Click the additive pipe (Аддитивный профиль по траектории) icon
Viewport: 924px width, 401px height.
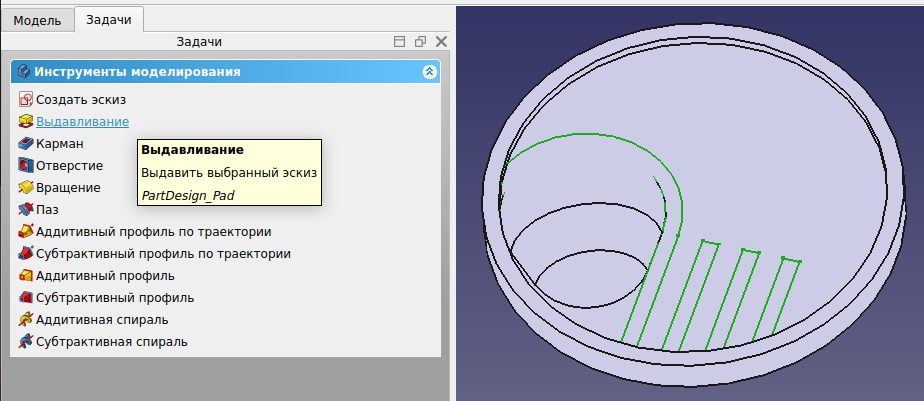tap(25, 232)
